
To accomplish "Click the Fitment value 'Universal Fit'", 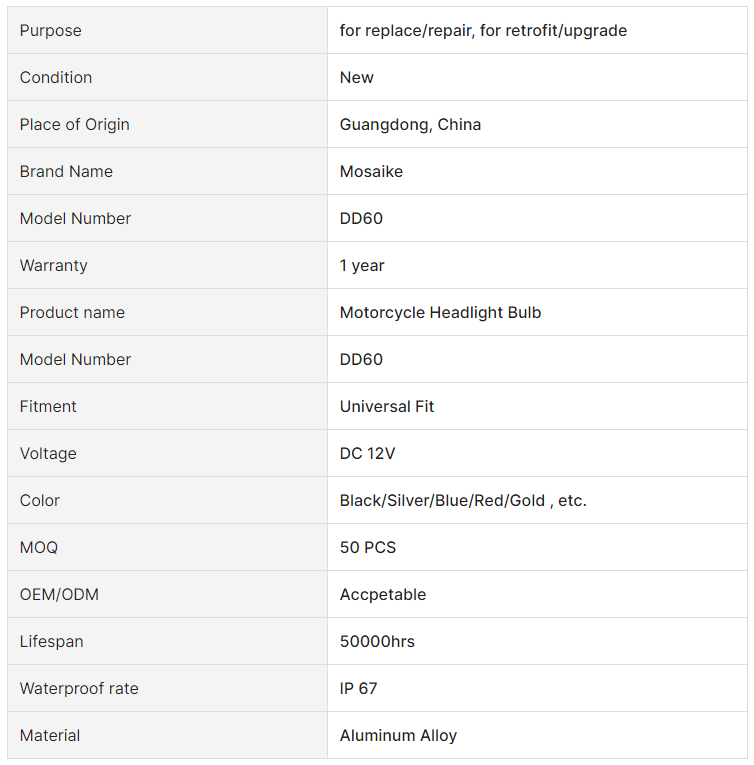I will click(x=387, y=406).
